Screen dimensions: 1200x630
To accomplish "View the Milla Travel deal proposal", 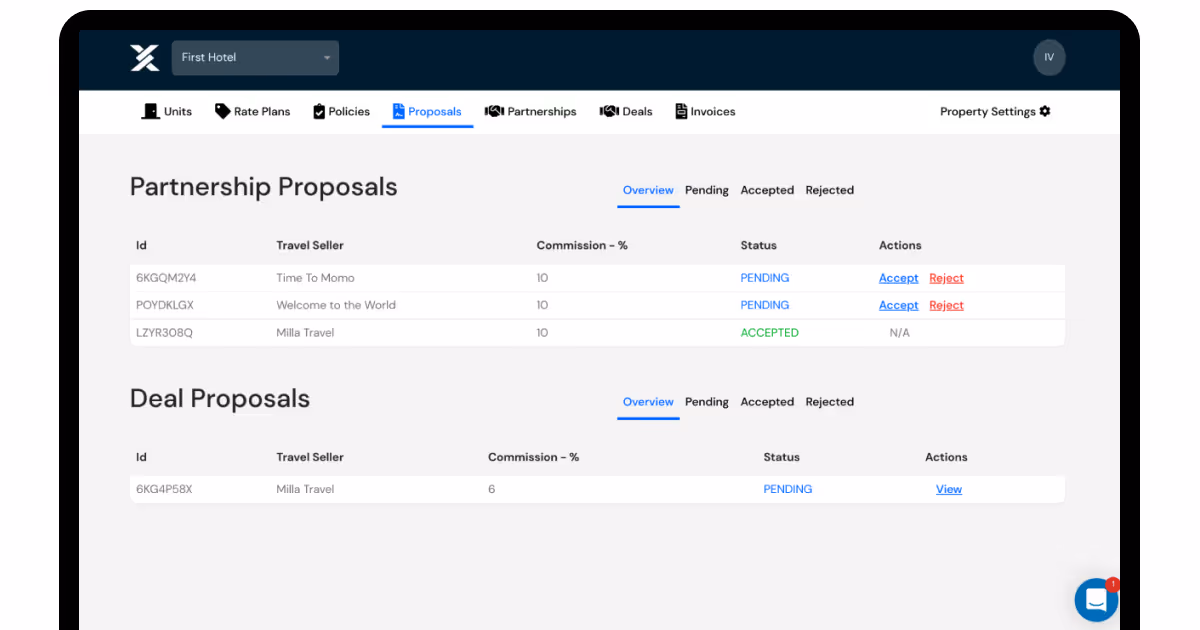I will (x=949, y=489).
